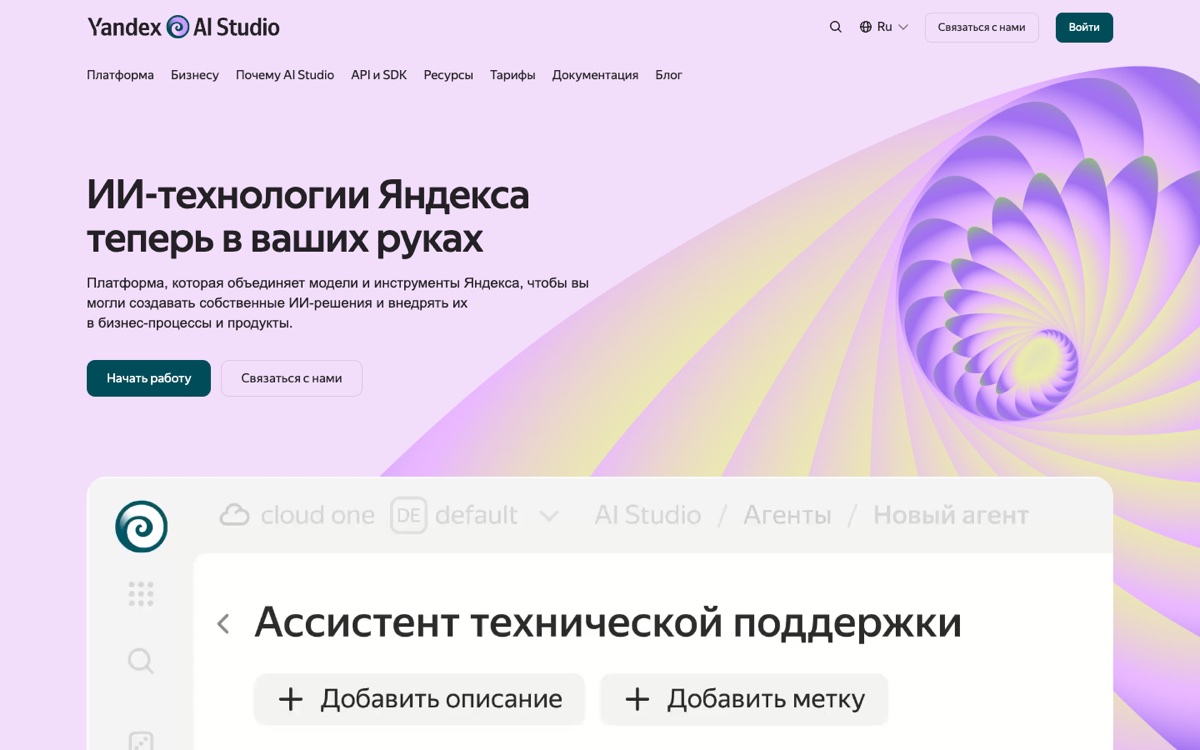Click the cloud one cloud icon
Image resolution: width=1200 pixels, height=750 pixels.
(x=234, y=515)
